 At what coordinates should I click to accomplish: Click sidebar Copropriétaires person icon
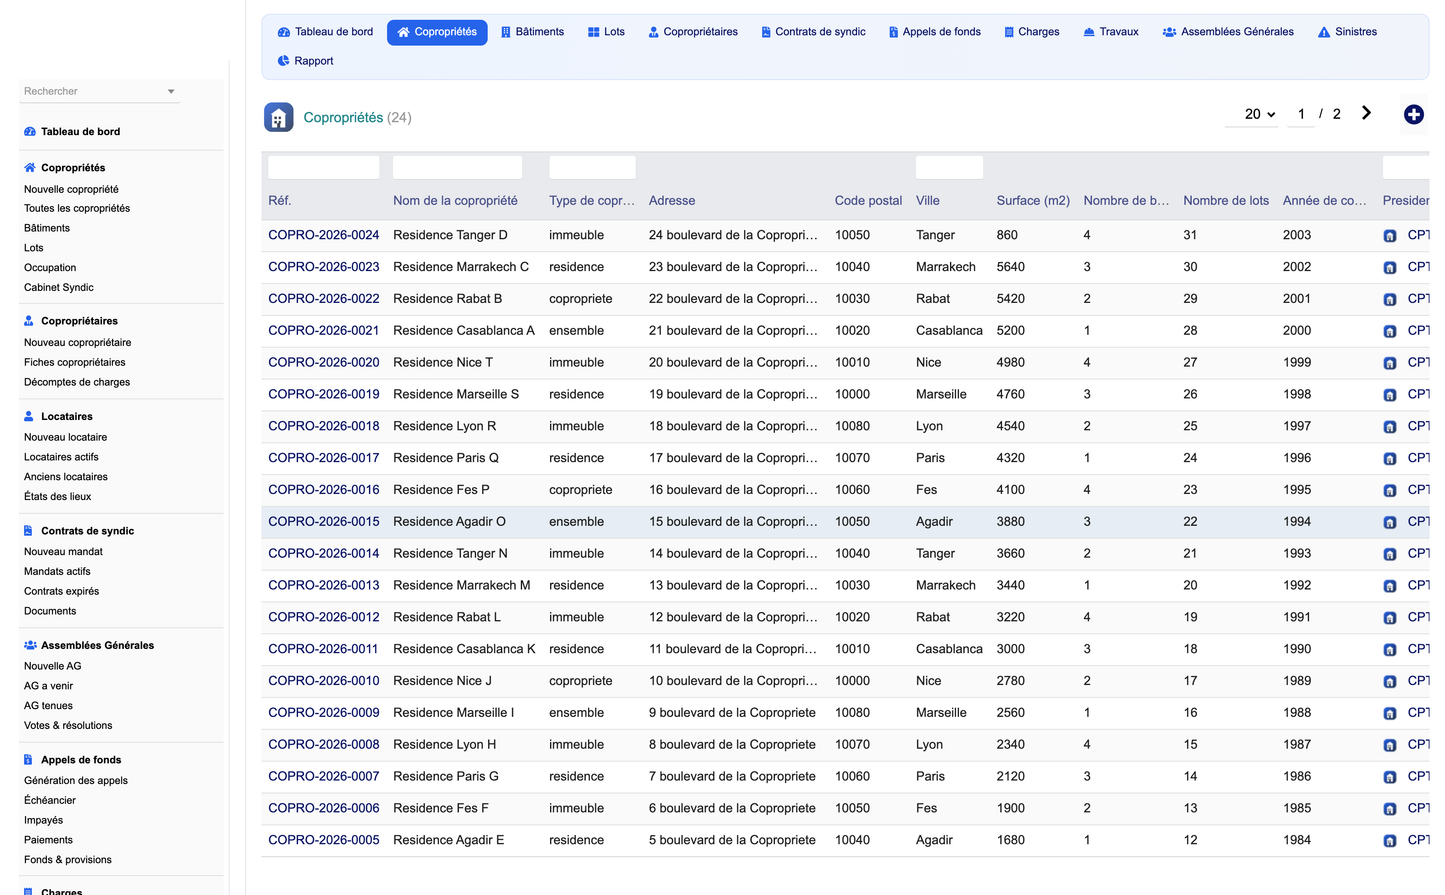pos(29,321)
